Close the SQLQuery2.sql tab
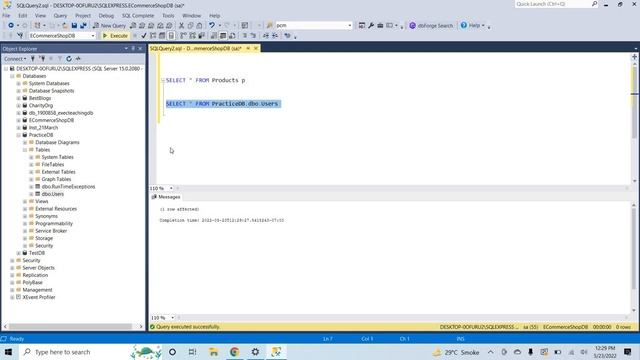 point(256,48)
